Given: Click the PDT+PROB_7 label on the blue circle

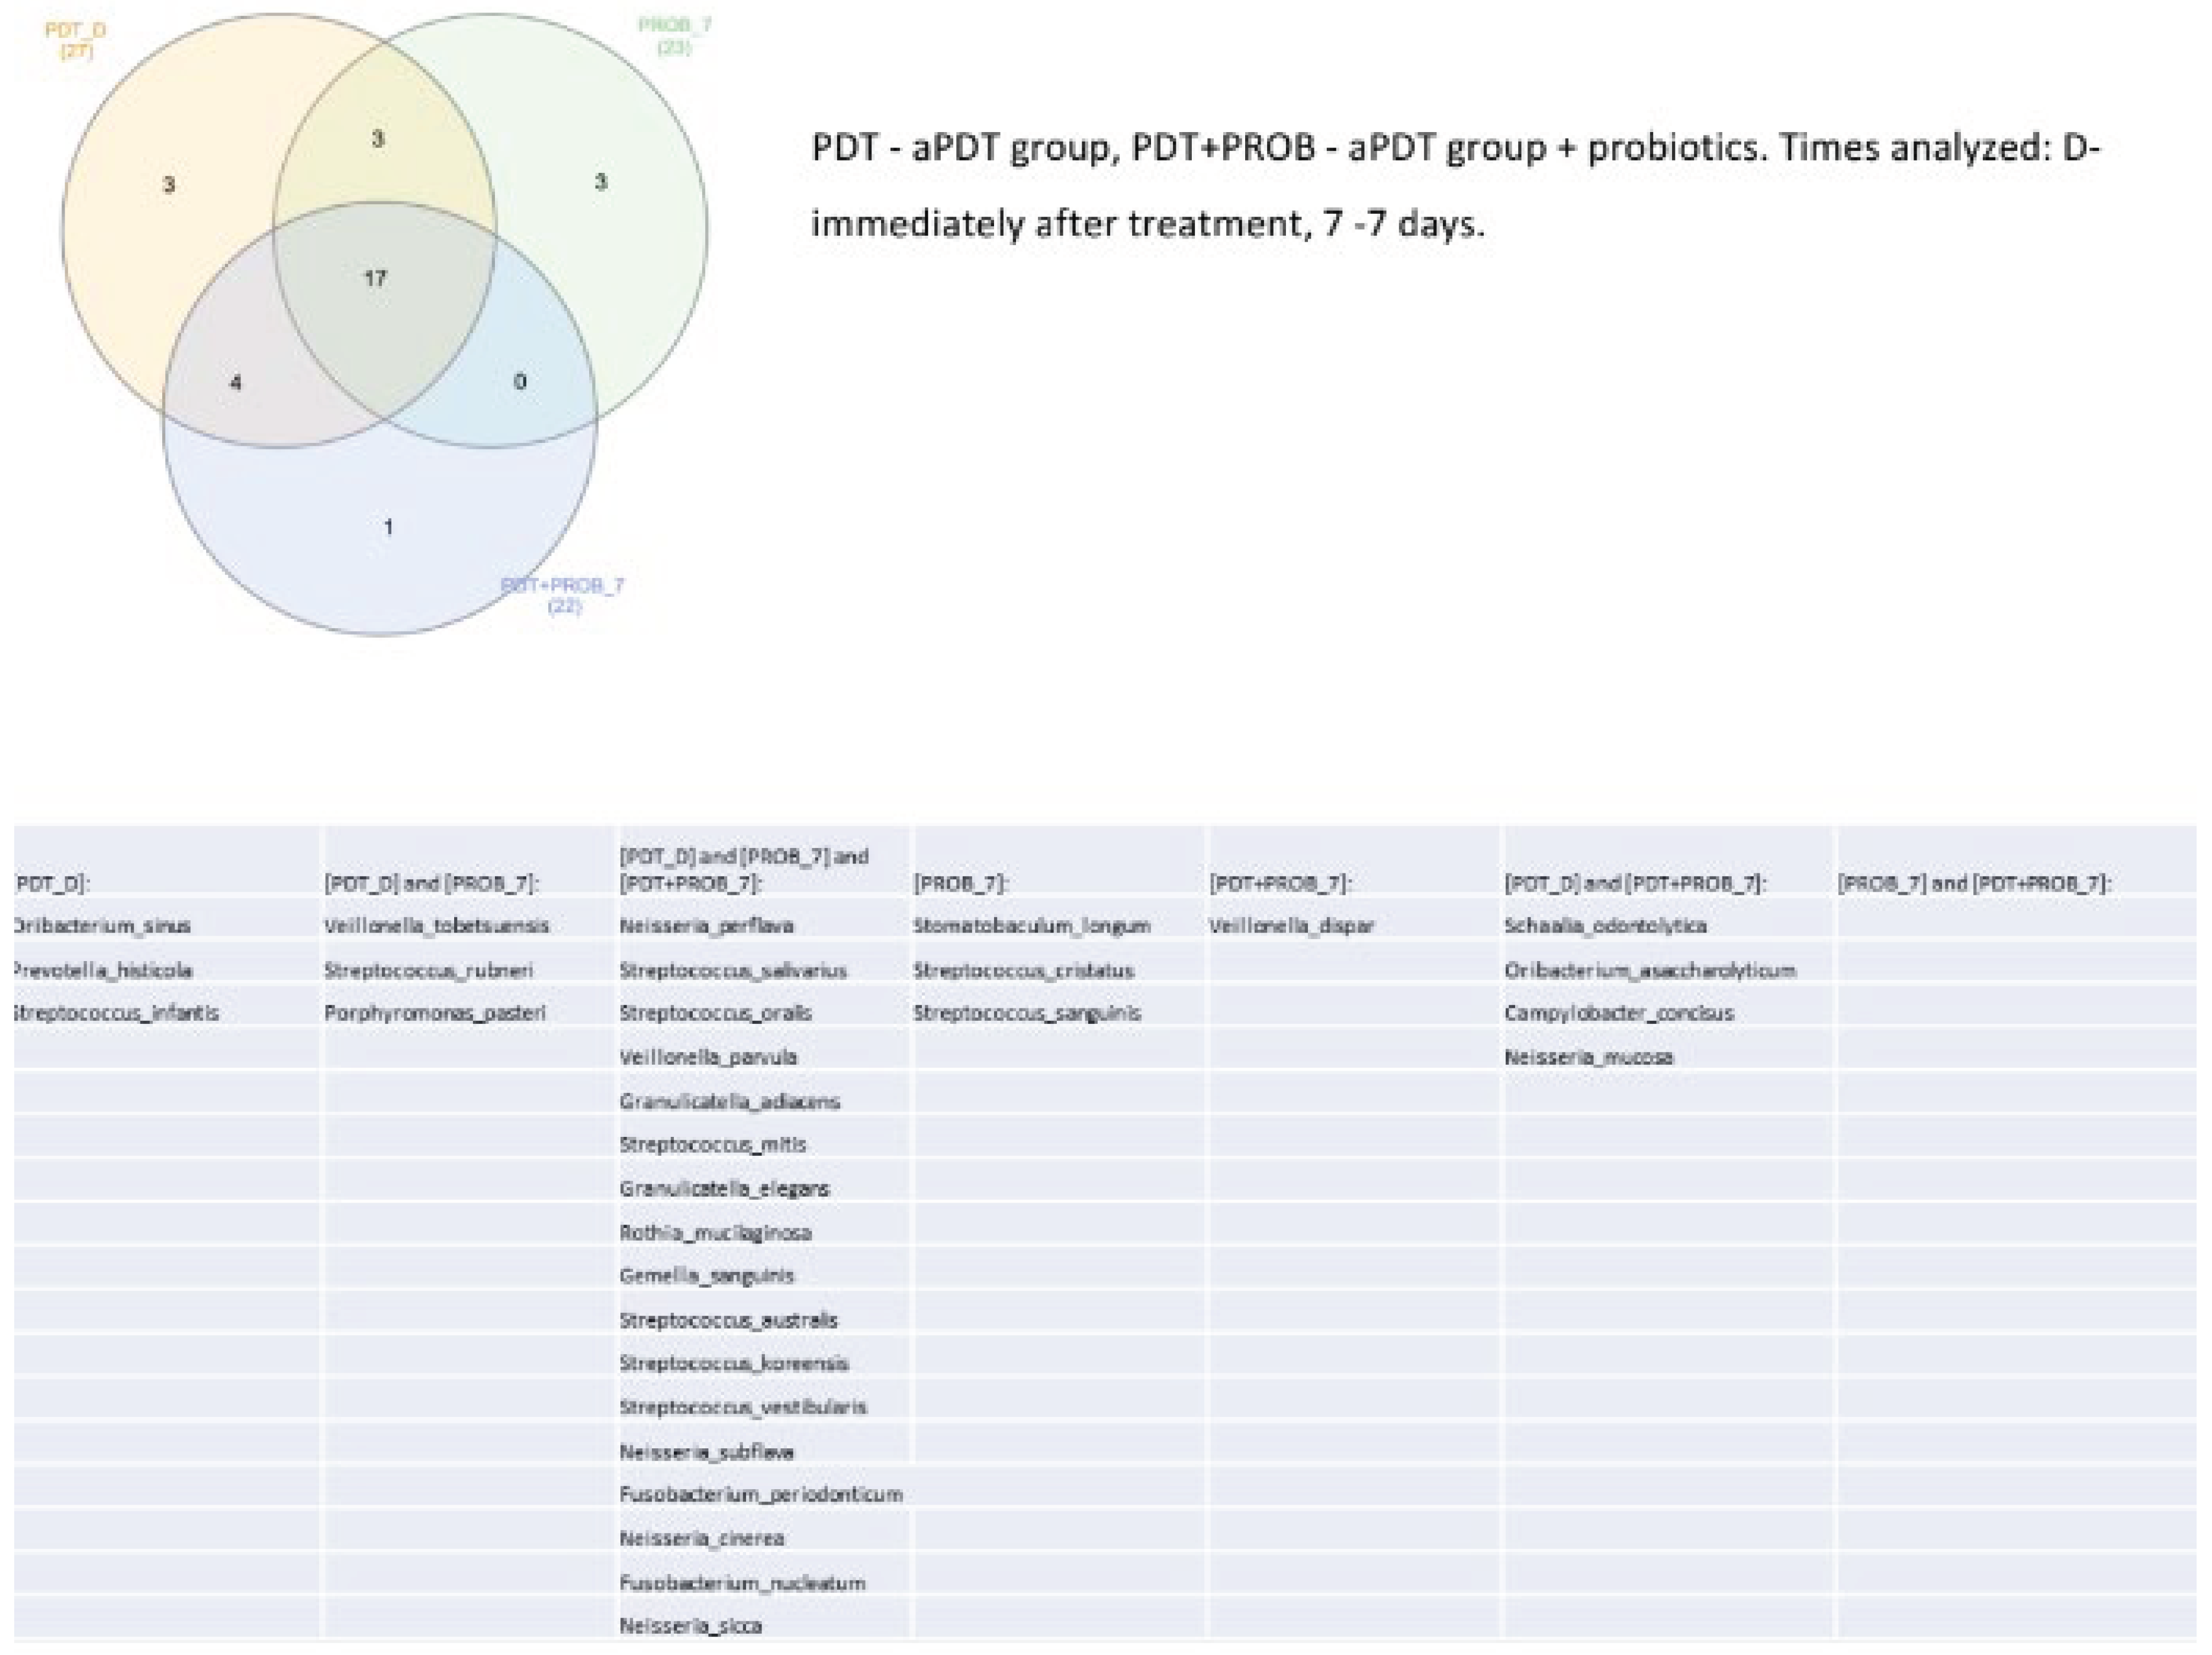Looking at the screenshot, I should 564,586.
